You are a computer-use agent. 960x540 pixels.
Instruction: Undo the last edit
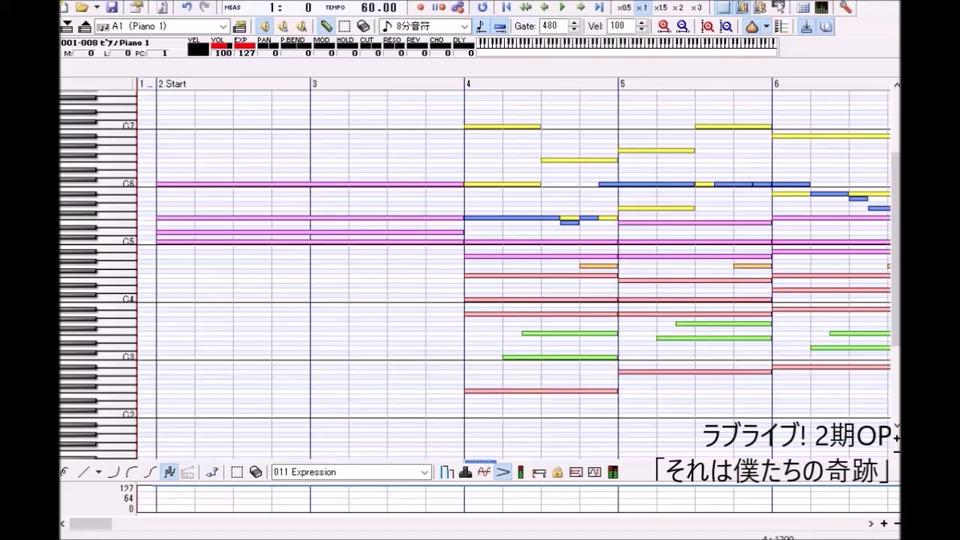pyautogui.click(x=186, y=7)
